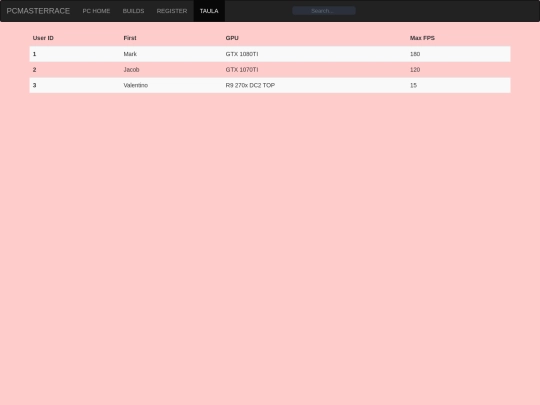540x405 pixels.
Task: Open the BUILDS nav item
Action: click(133, 11)
